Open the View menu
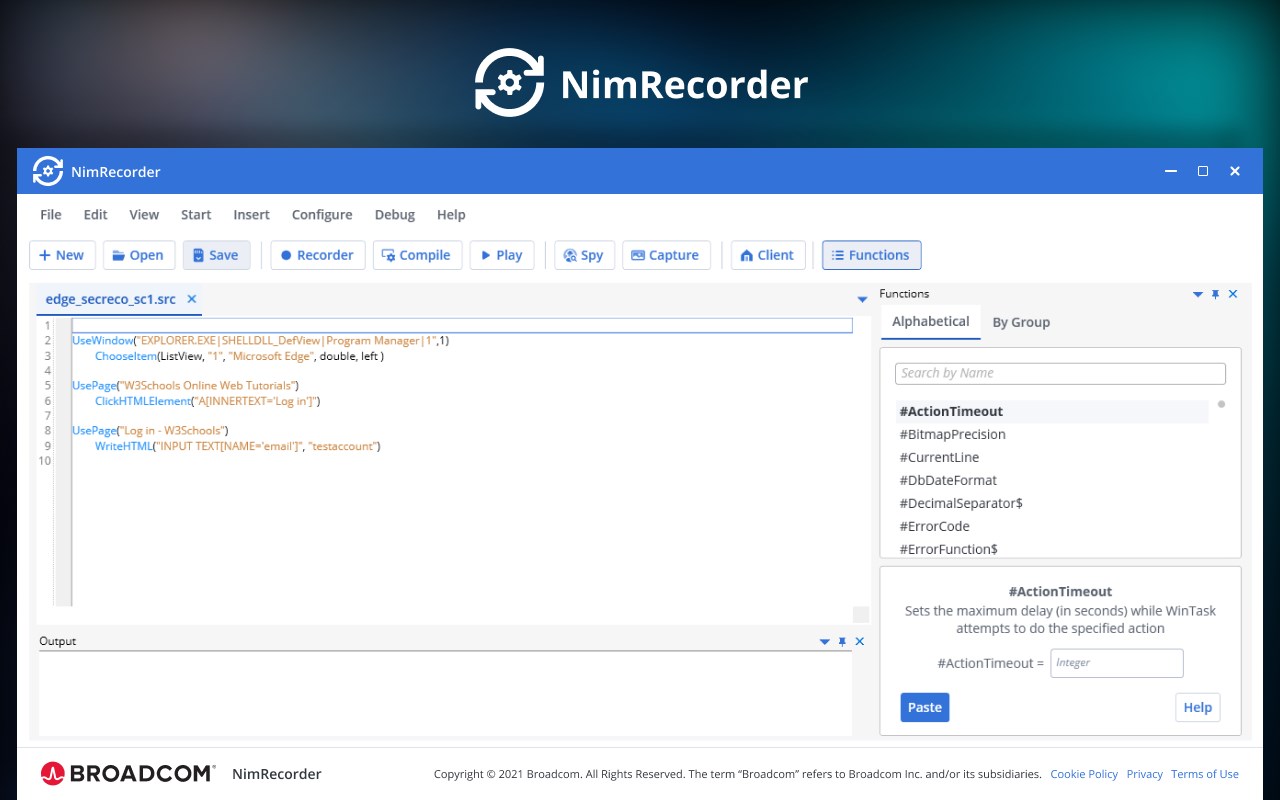The image size is (1280, 800). coord(144,214)
